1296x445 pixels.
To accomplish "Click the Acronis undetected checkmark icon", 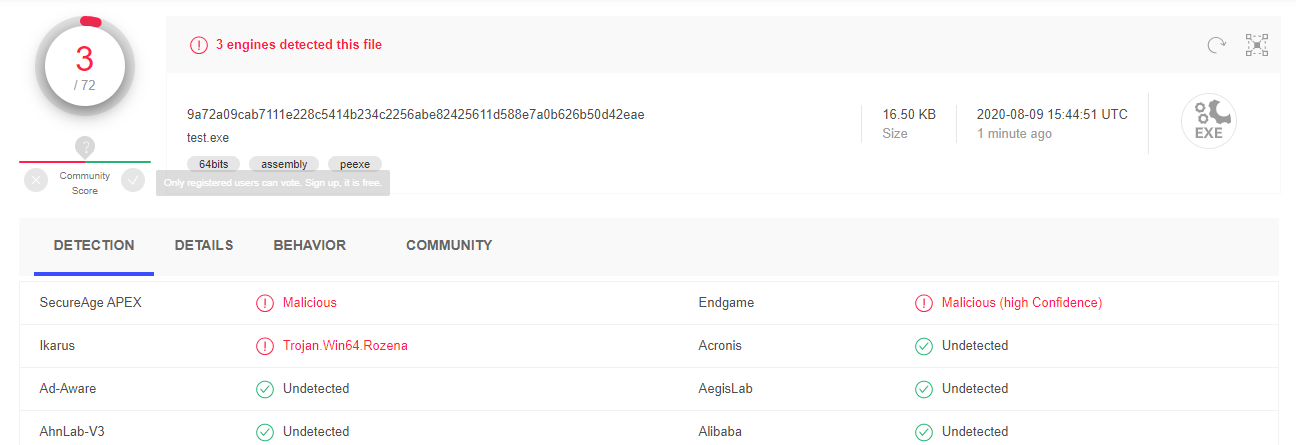I will point(924,346).
